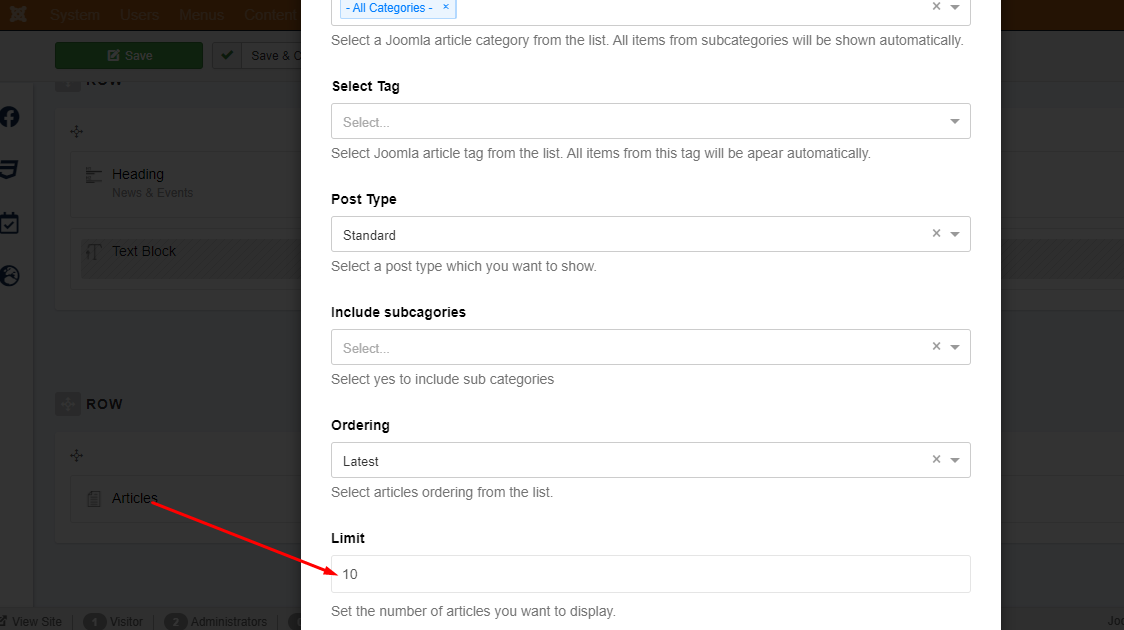The image size is (1124, 630).
Task: Clear the Post Type Standard selection
Action: 936,234
